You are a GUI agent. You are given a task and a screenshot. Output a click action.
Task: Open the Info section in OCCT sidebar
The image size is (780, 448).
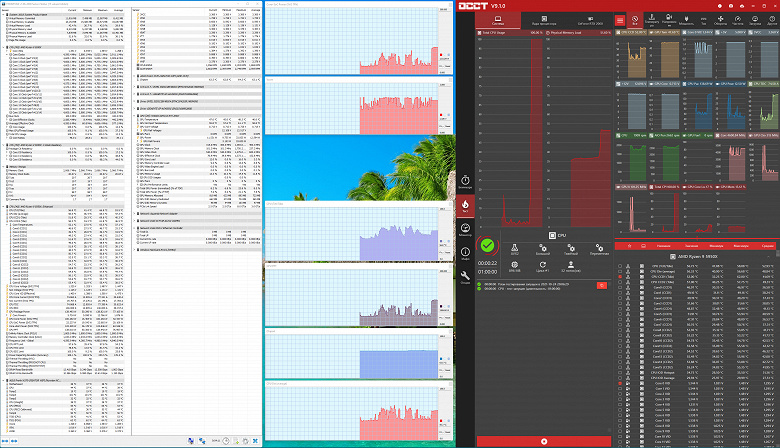[465, 253]
